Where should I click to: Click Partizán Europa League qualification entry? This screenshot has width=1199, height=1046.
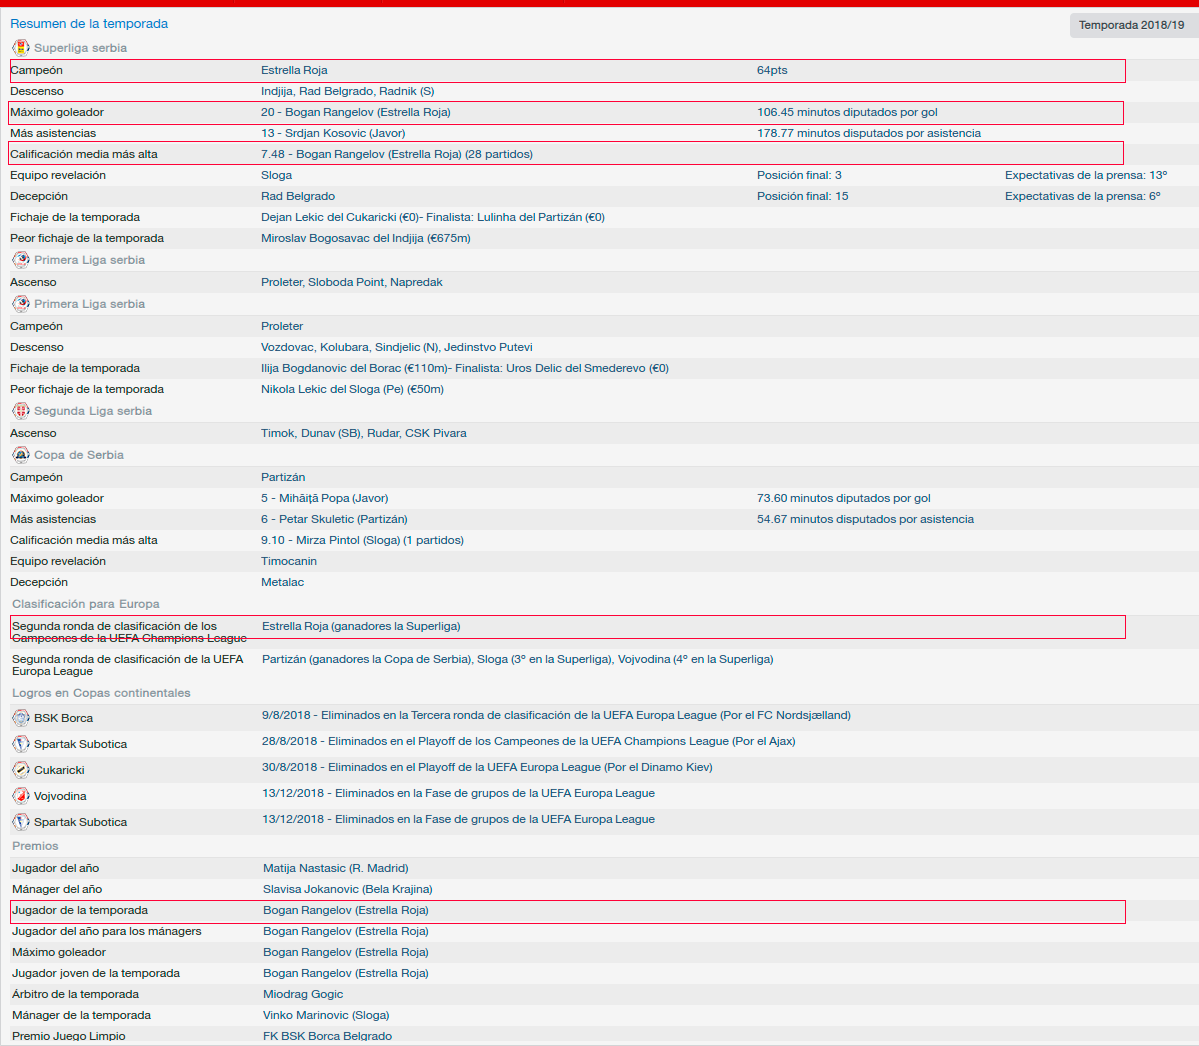click(x=518, y=659)
